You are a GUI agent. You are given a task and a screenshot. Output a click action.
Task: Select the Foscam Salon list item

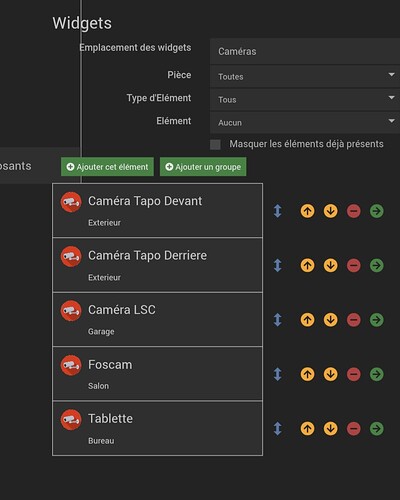tap(157, 374)
